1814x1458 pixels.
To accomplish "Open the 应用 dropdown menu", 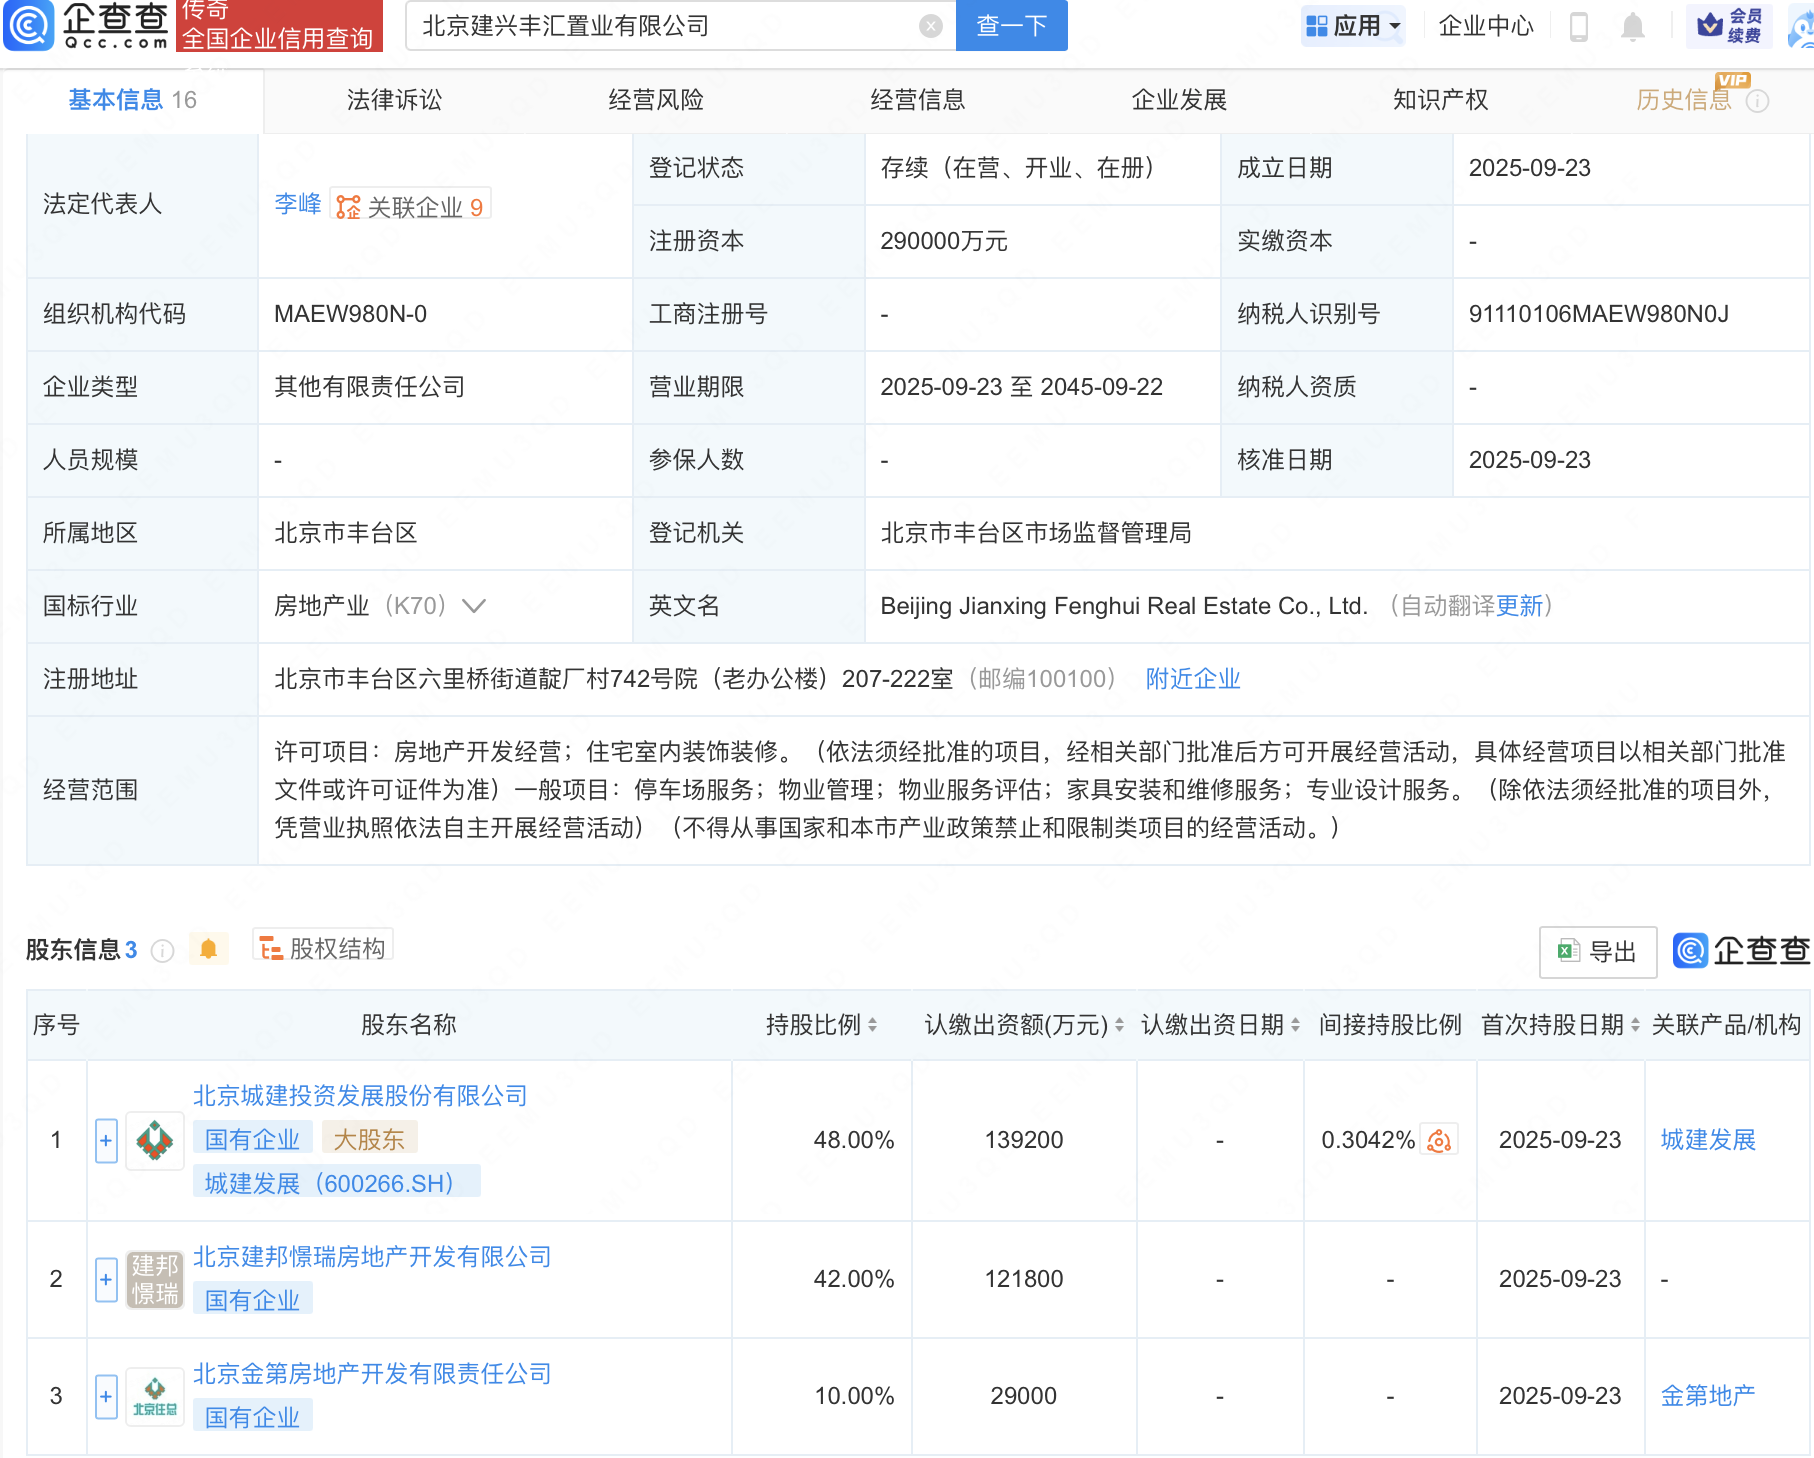I will pyautogui.click(x=1354, y=26).
